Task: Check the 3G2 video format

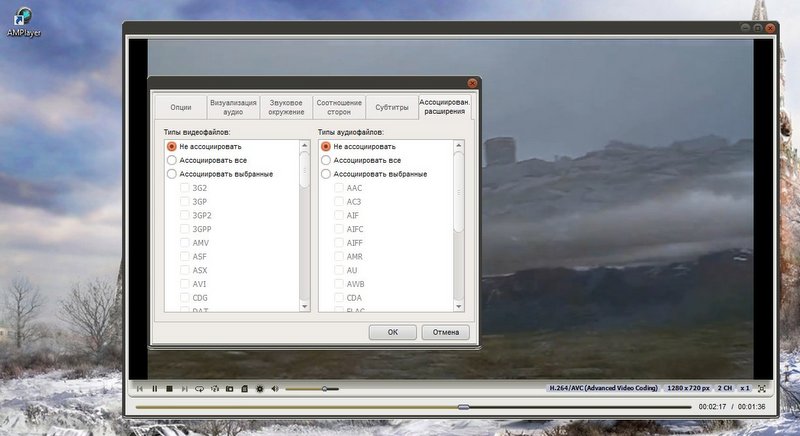Action: [x=185, y=188]
